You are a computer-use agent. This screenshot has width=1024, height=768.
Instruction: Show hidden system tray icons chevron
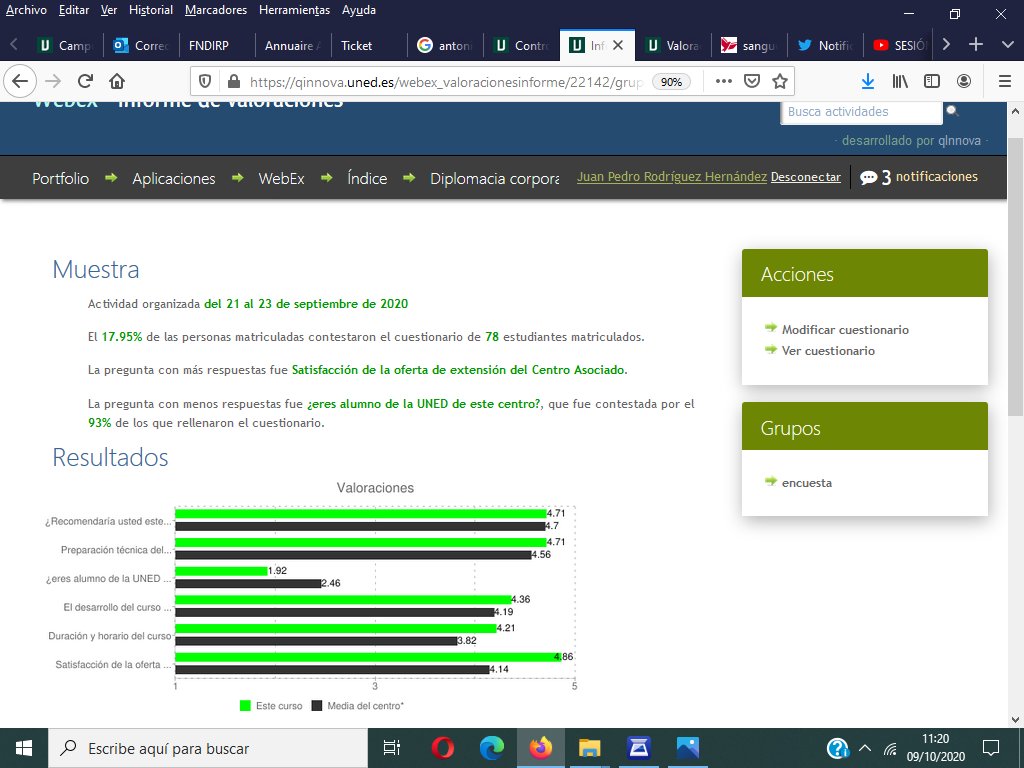pyautogui.click(x=865, y=748)
